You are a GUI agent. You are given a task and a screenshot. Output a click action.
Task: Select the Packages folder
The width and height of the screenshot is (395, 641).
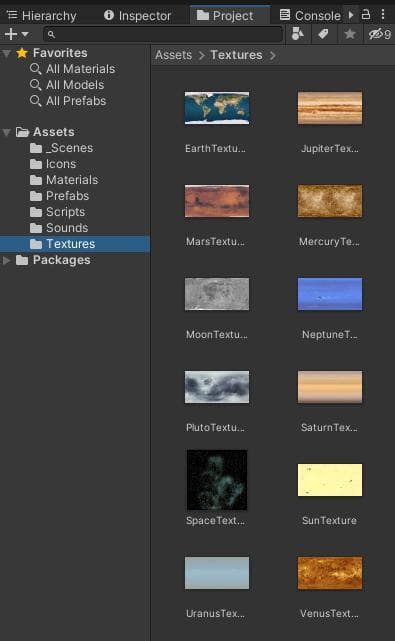tap(53, 260)
